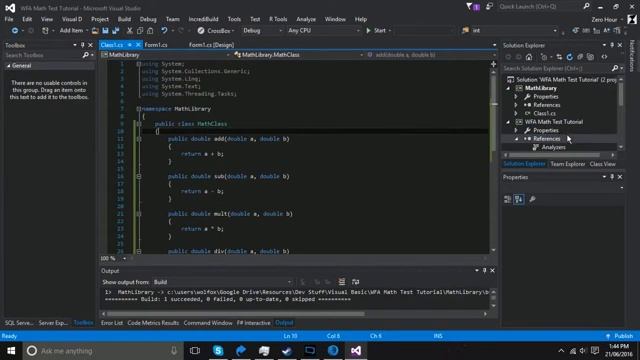This screenshot has width=640, height=360.
Task: Click the Windows Start button
Action: pyautogui.click(x=11, y=351)
